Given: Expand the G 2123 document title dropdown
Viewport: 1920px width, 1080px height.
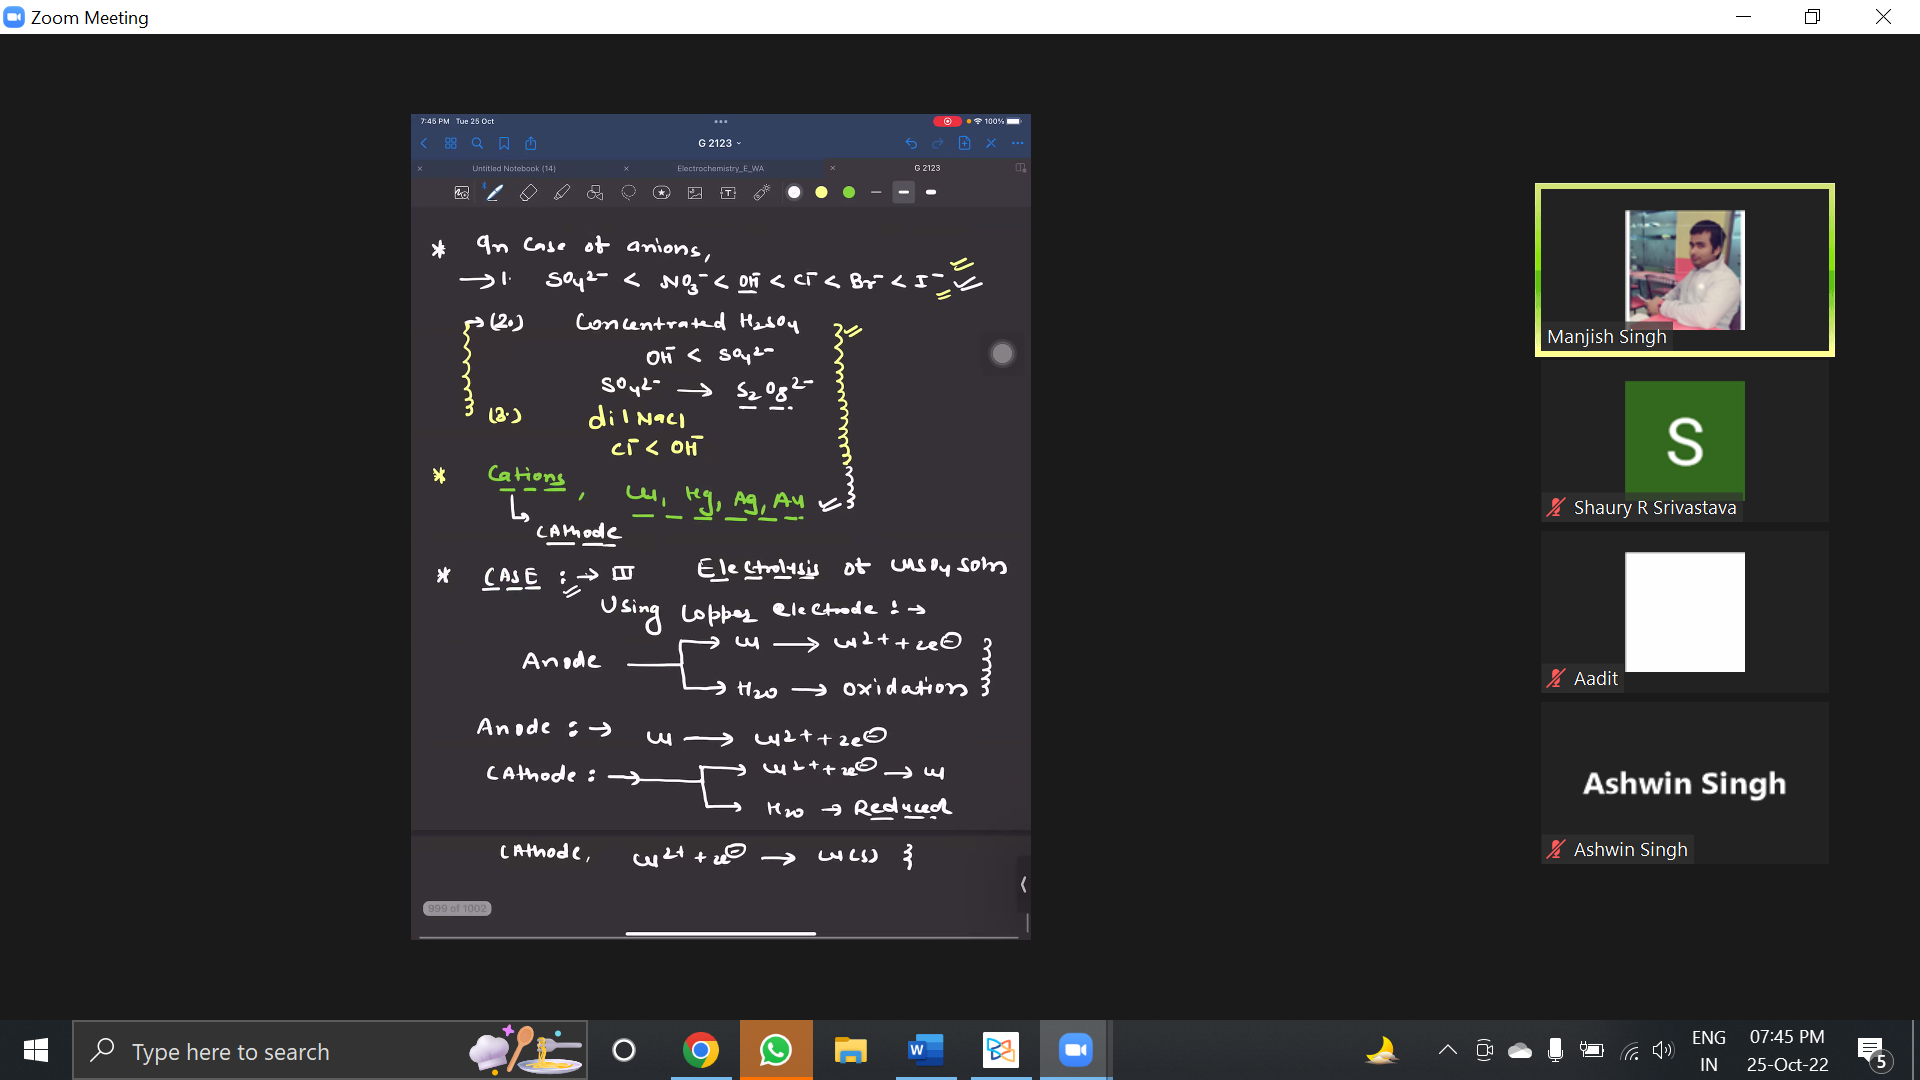Looking at the screenshot, I should coord(720,144).
